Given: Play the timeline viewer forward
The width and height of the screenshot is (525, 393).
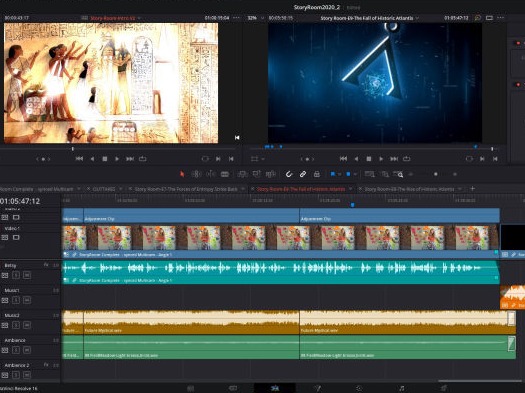Looking at the screenshot, I should [381, 159].
